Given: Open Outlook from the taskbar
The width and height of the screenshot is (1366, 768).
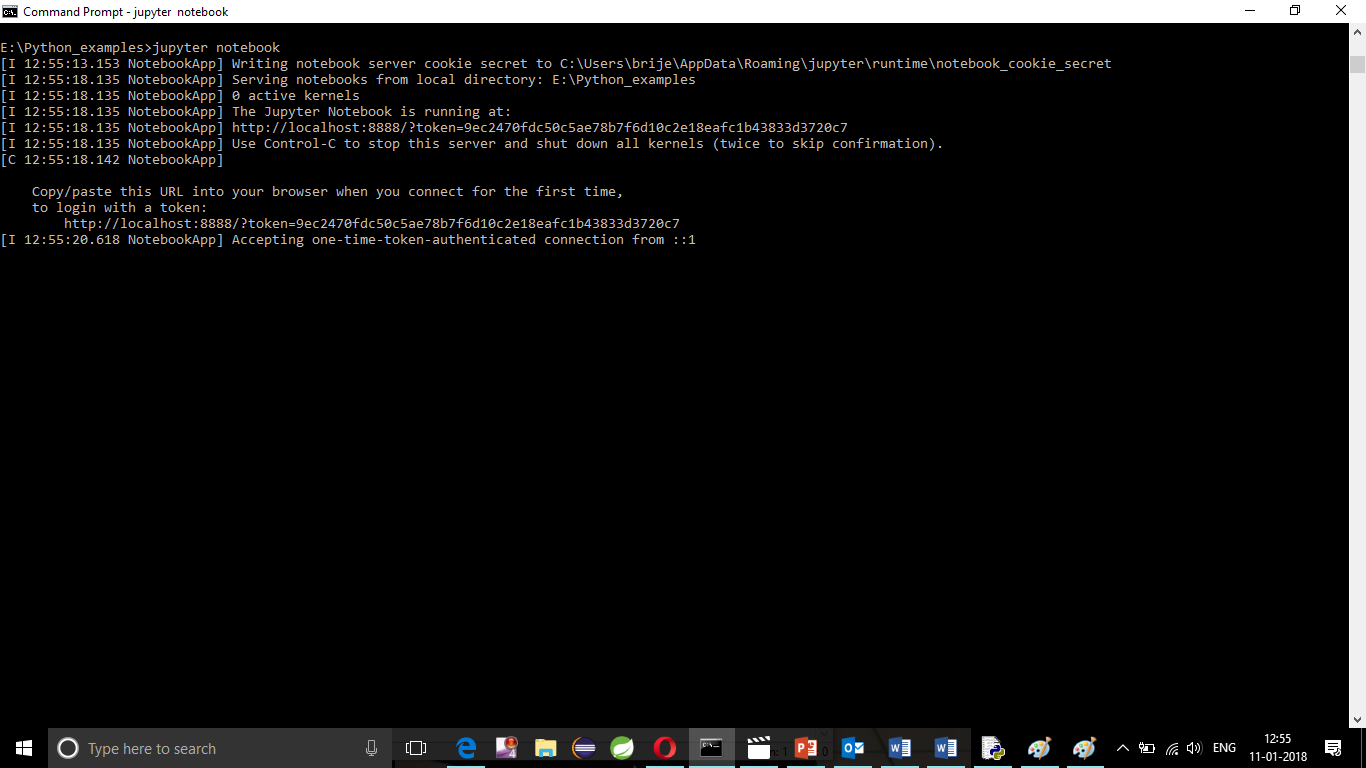Looking at the screenshot, I should (853, 748).
